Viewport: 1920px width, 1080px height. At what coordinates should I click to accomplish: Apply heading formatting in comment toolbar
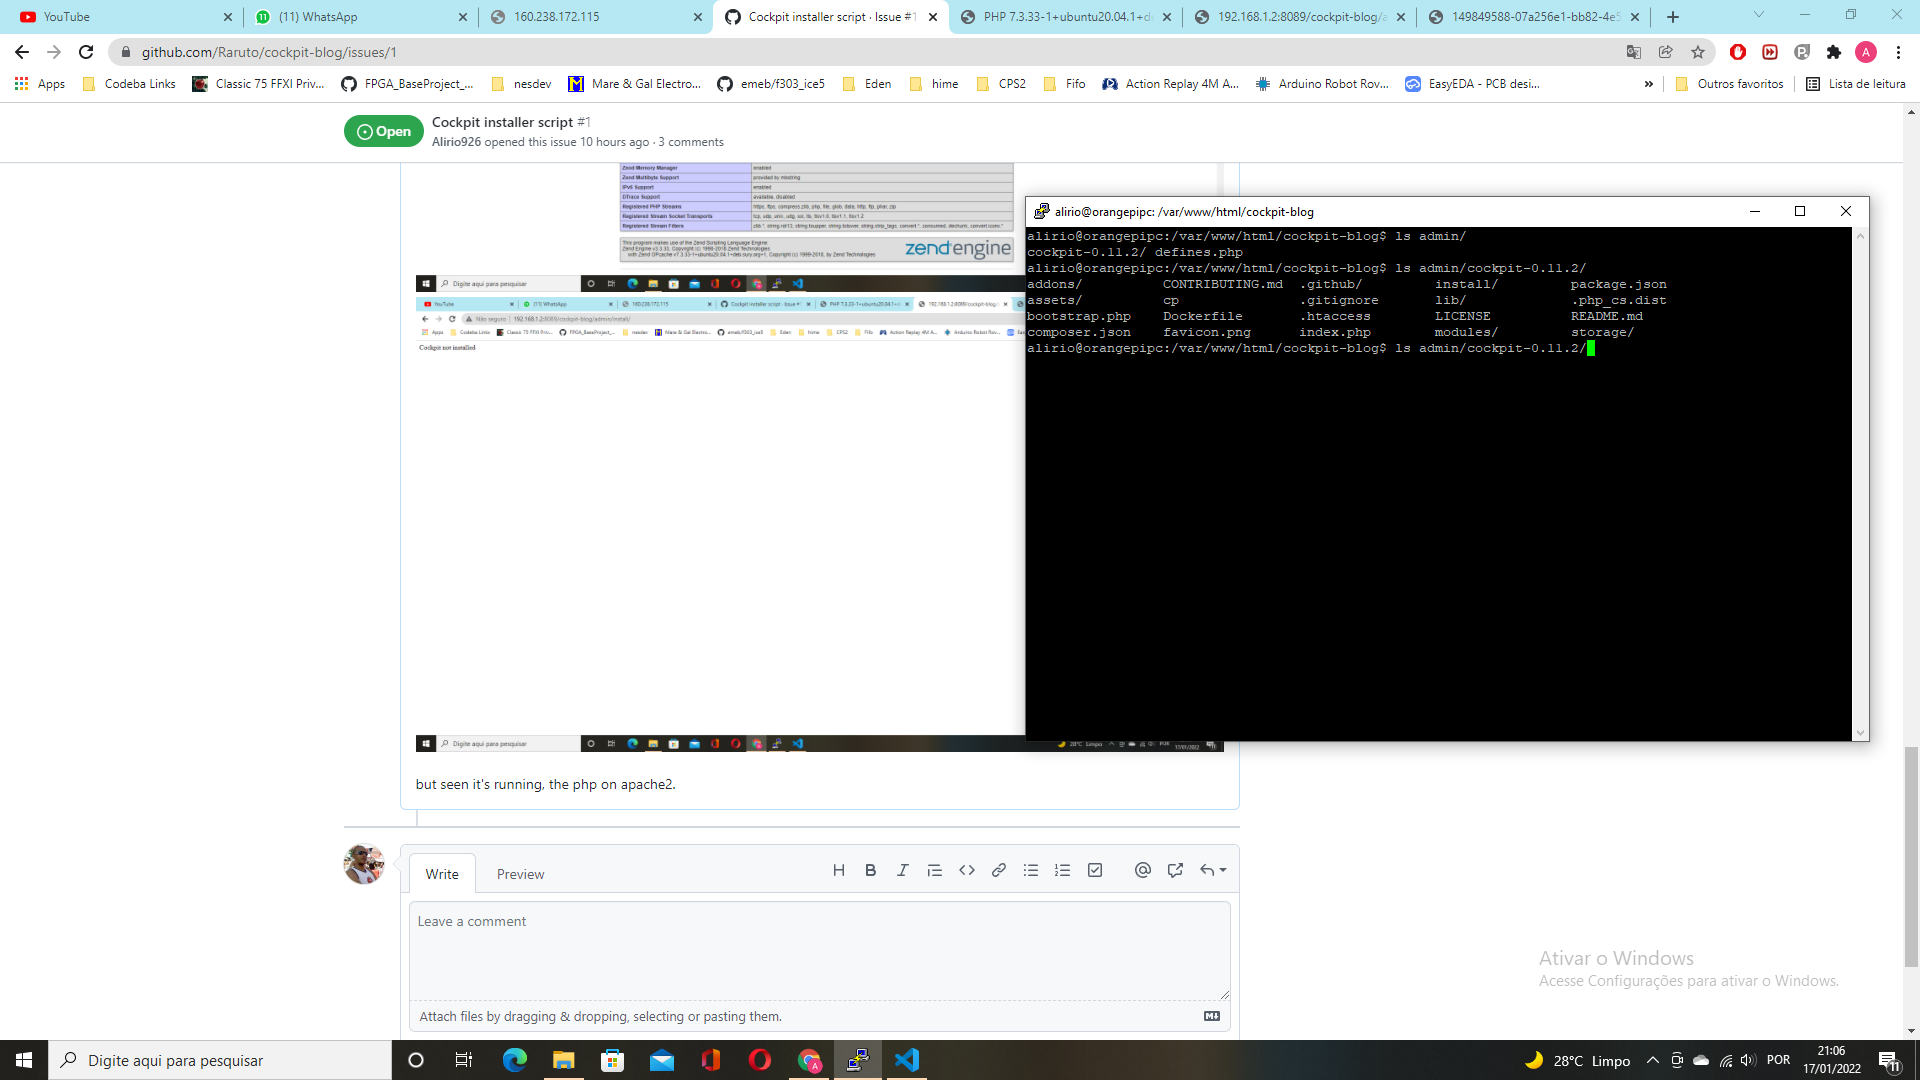tap(839, 870)
